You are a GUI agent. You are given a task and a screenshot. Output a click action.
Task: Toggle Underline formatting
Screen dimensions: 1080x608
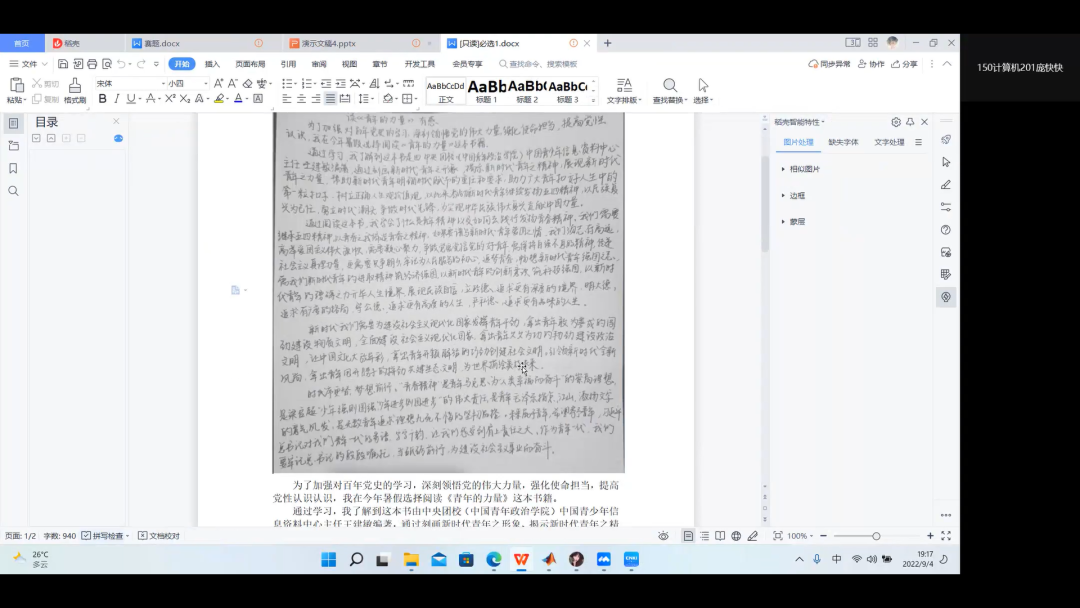130,99
